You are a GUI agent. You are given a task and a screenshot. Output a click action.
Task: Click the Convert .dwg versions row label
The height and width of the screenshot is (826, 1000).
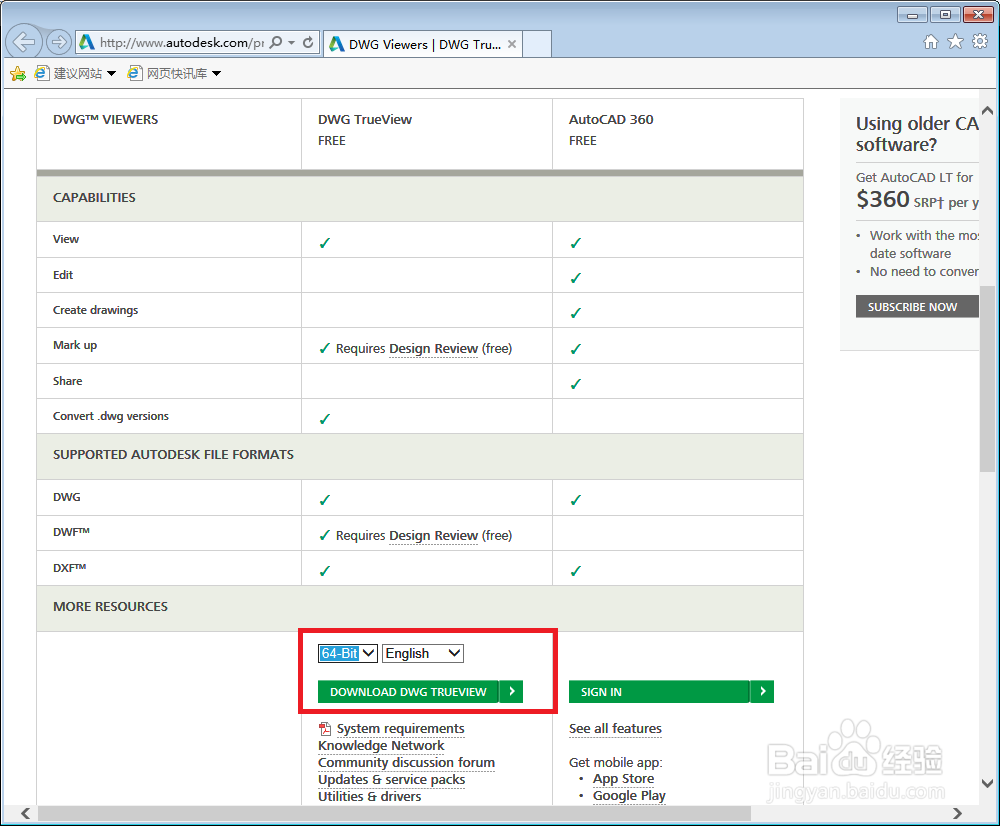coord(111,416)
